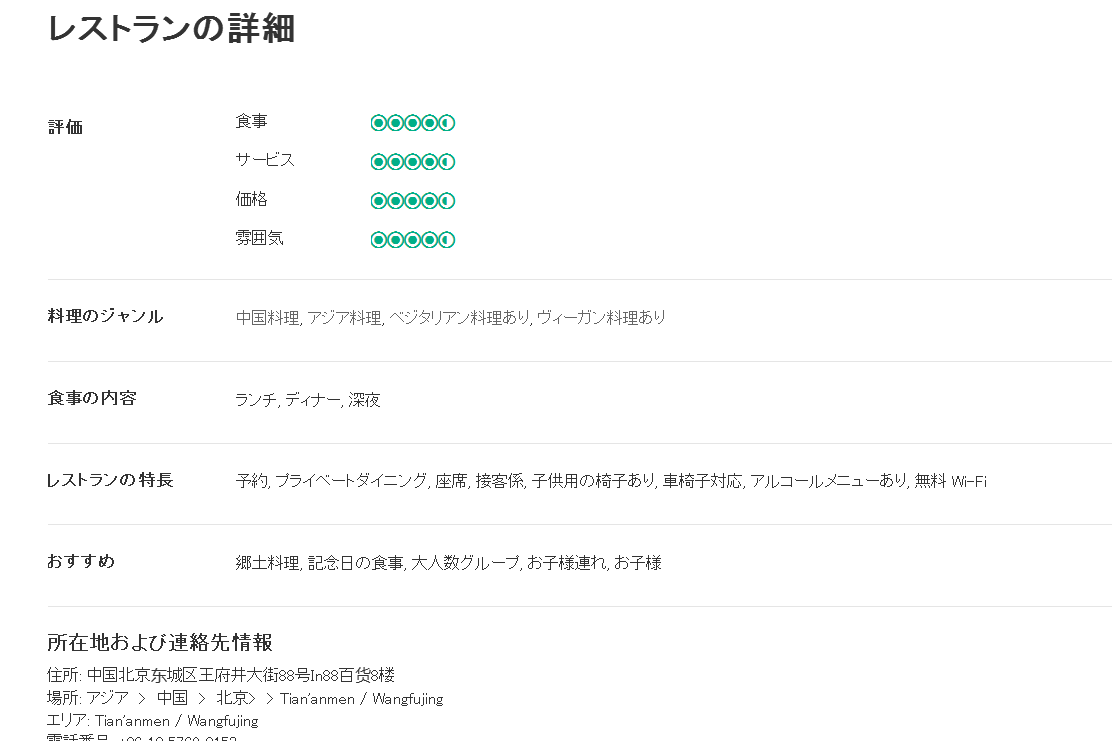Screen dimensions: 1112x741
Task: Click the ヴィーガン料理あり cuisine entry
Action: click(600, 318)
